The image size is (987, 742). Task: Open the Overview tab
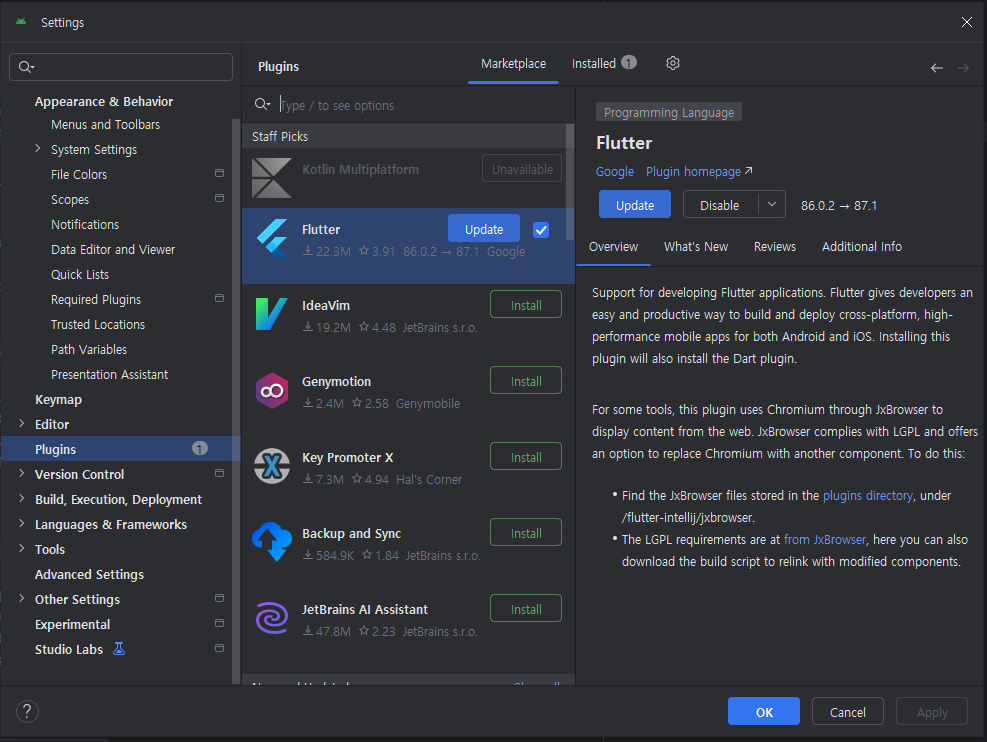tap(613, 247)
